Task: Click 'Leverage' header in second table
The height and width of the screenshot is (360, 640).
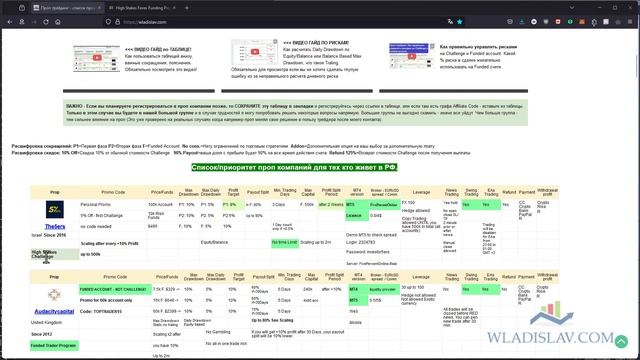Action: (x=421, y=277)
